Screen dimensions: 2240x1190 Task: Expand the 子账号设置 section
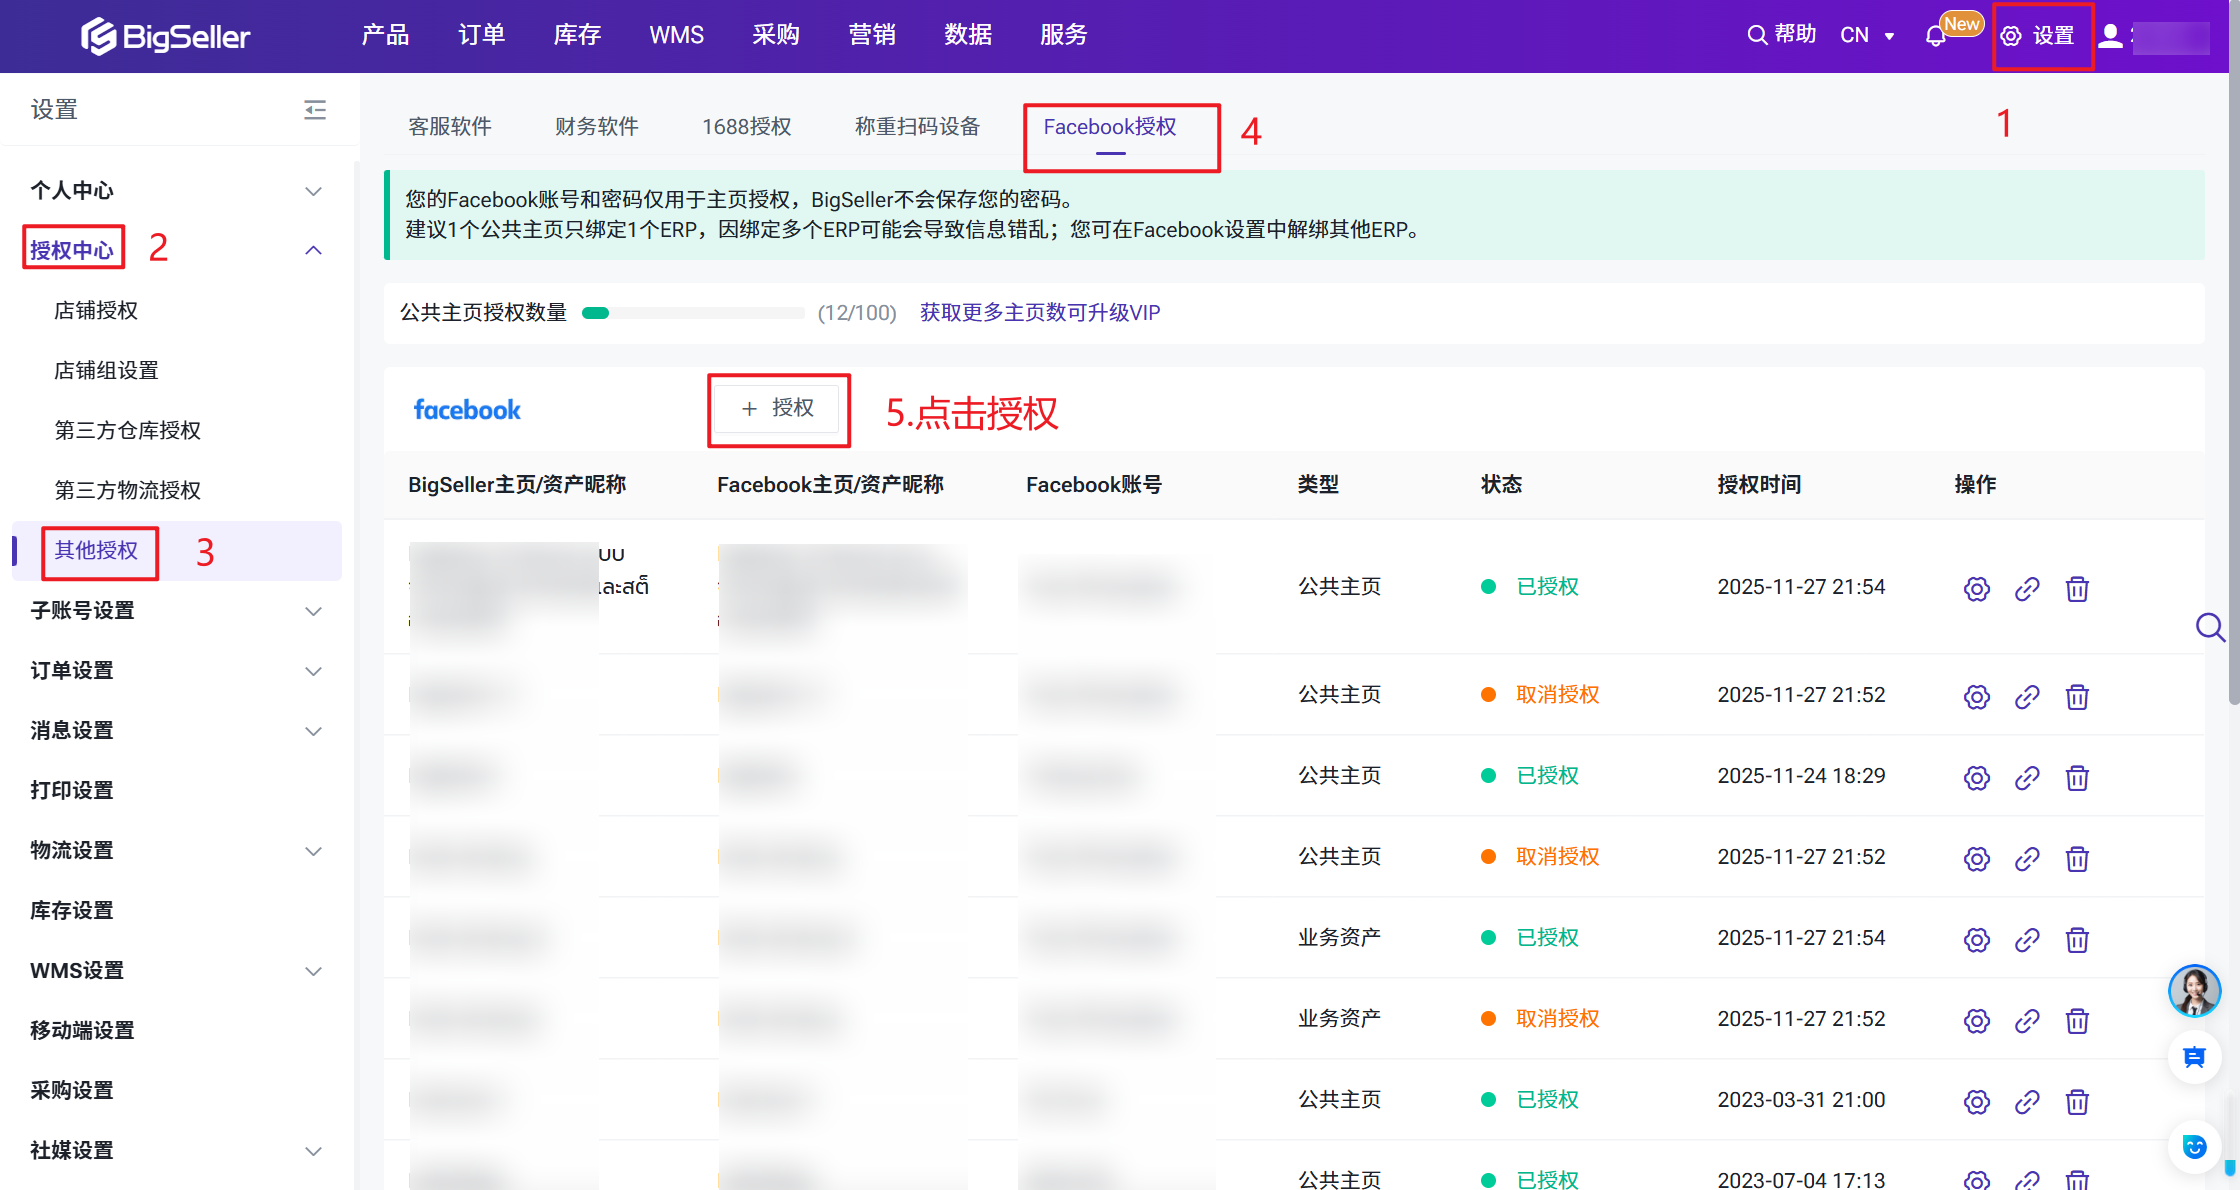pyautogui.click(x=313, y=611)
